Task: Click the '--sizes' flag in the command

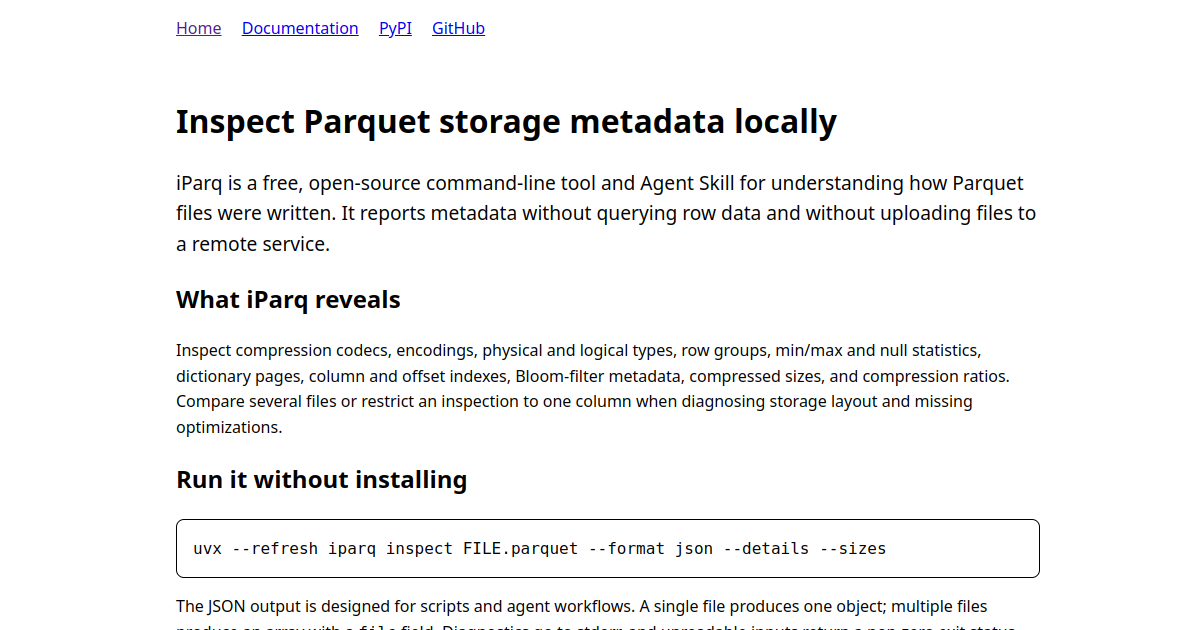Action: coord(853,548)
